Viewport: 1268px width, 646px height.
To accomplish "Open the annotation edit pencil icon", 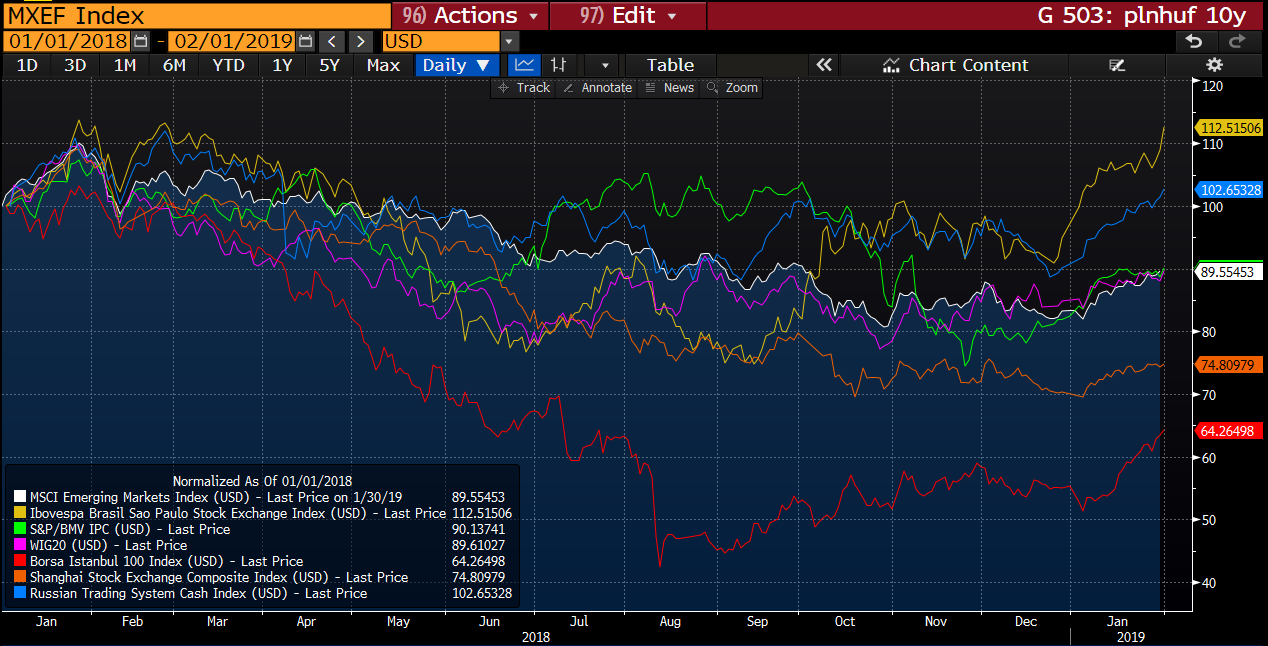I will click(1118, 65).
